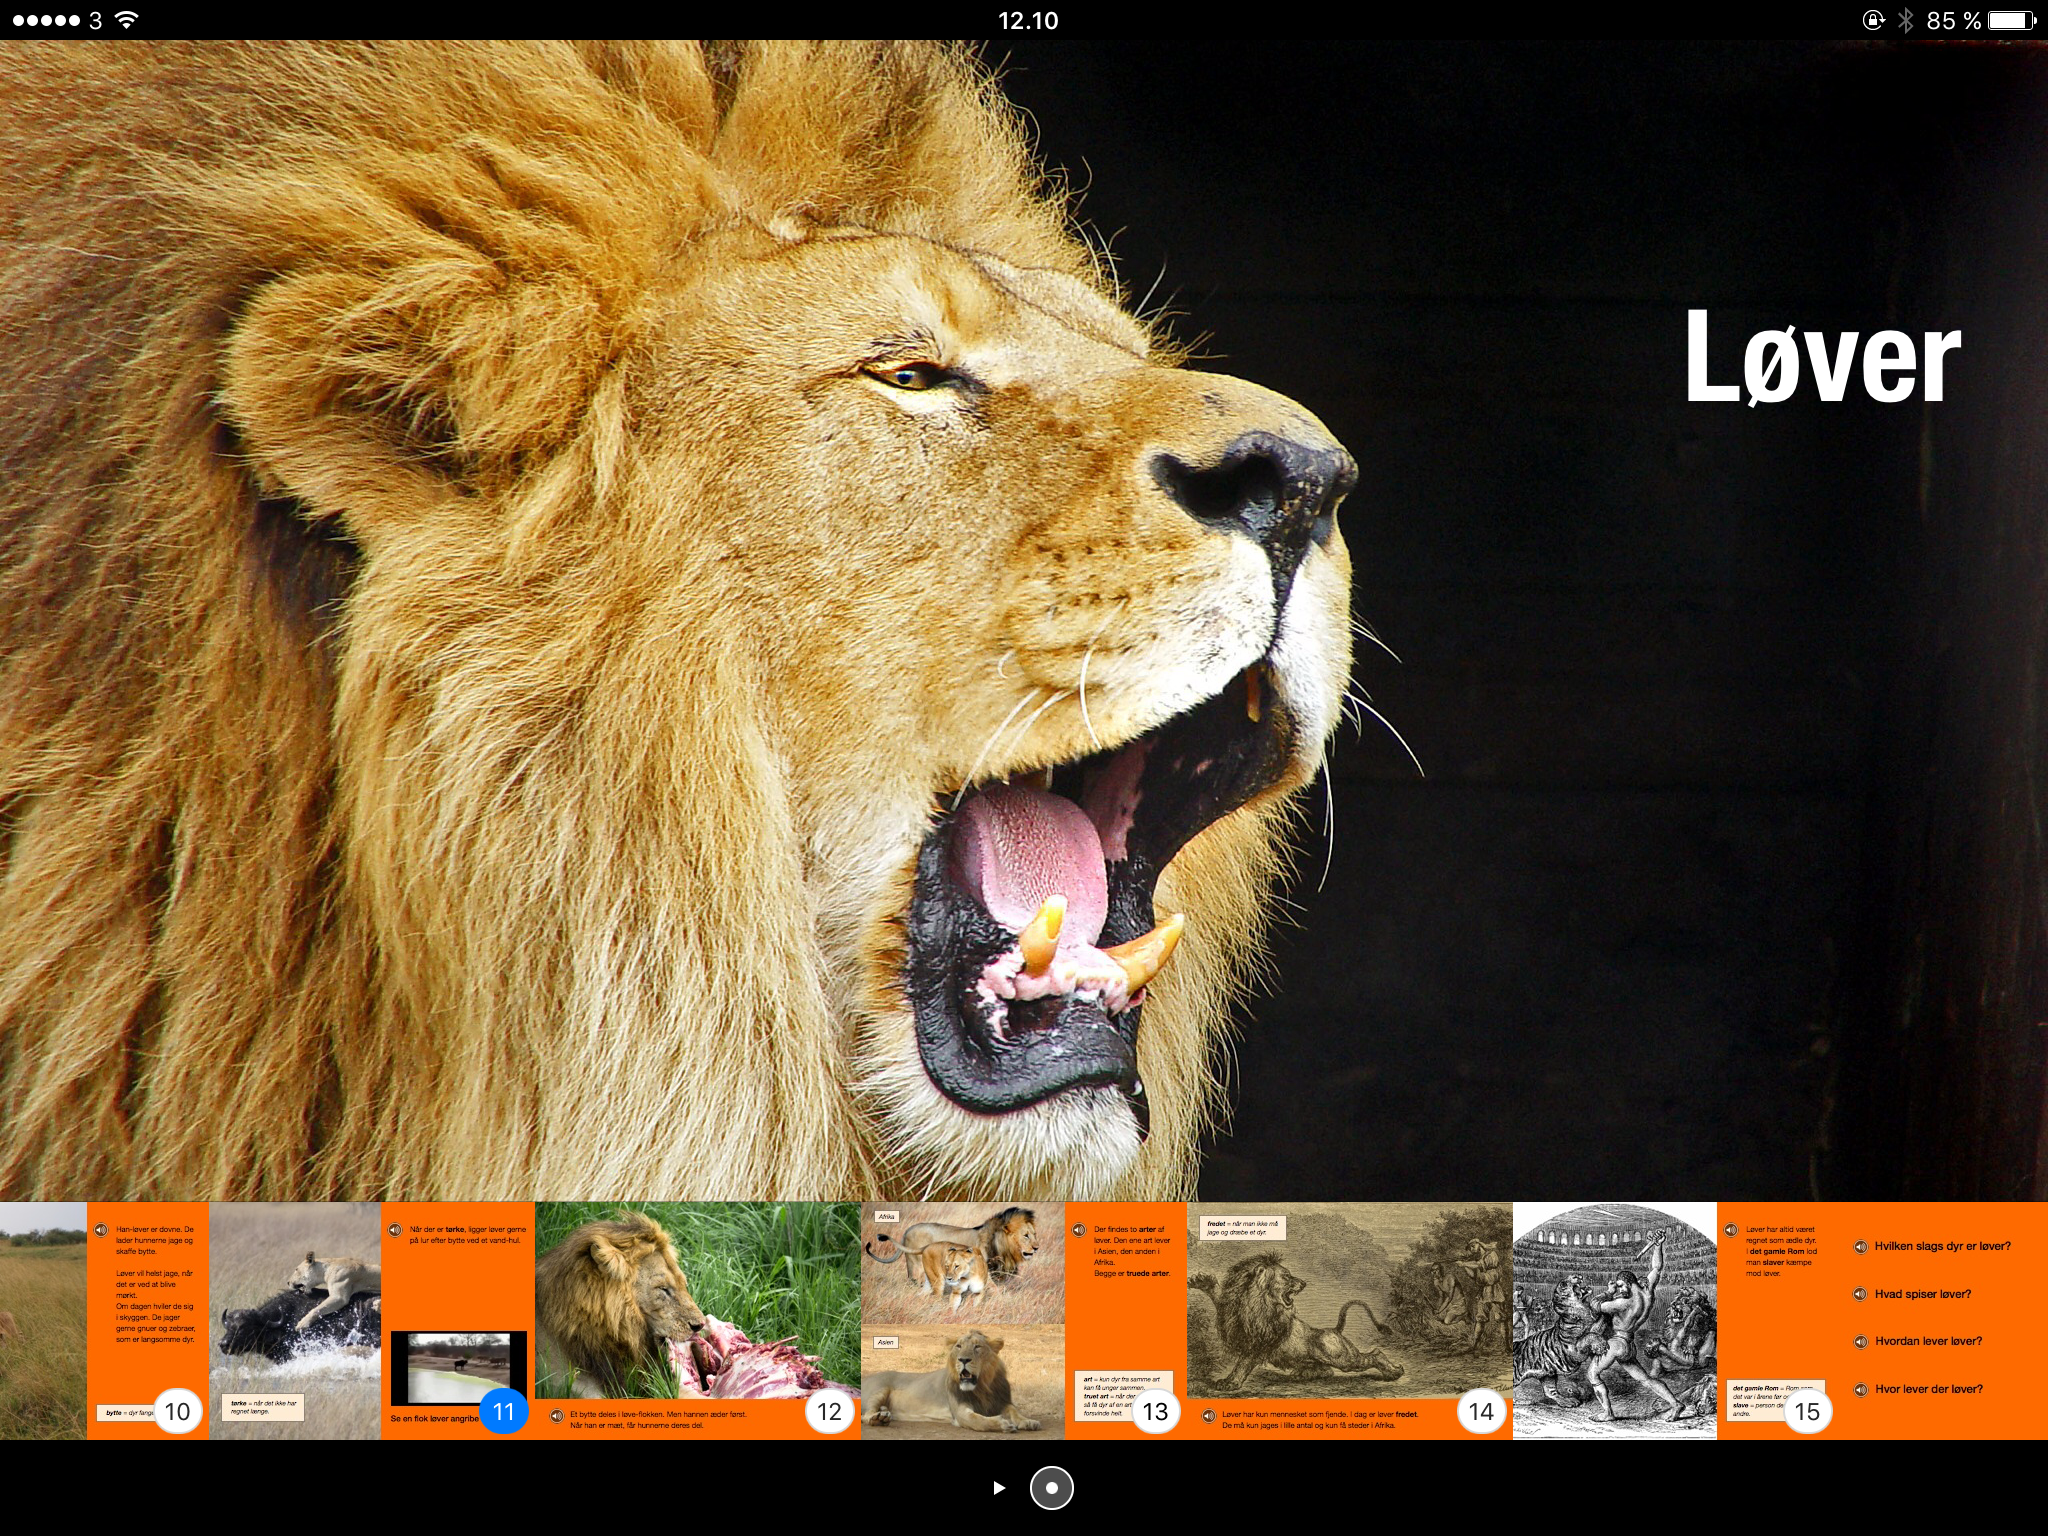The image size is (2048, 1536).
Task: Open page 15 using its number badge
Action: (1808, 1411)
